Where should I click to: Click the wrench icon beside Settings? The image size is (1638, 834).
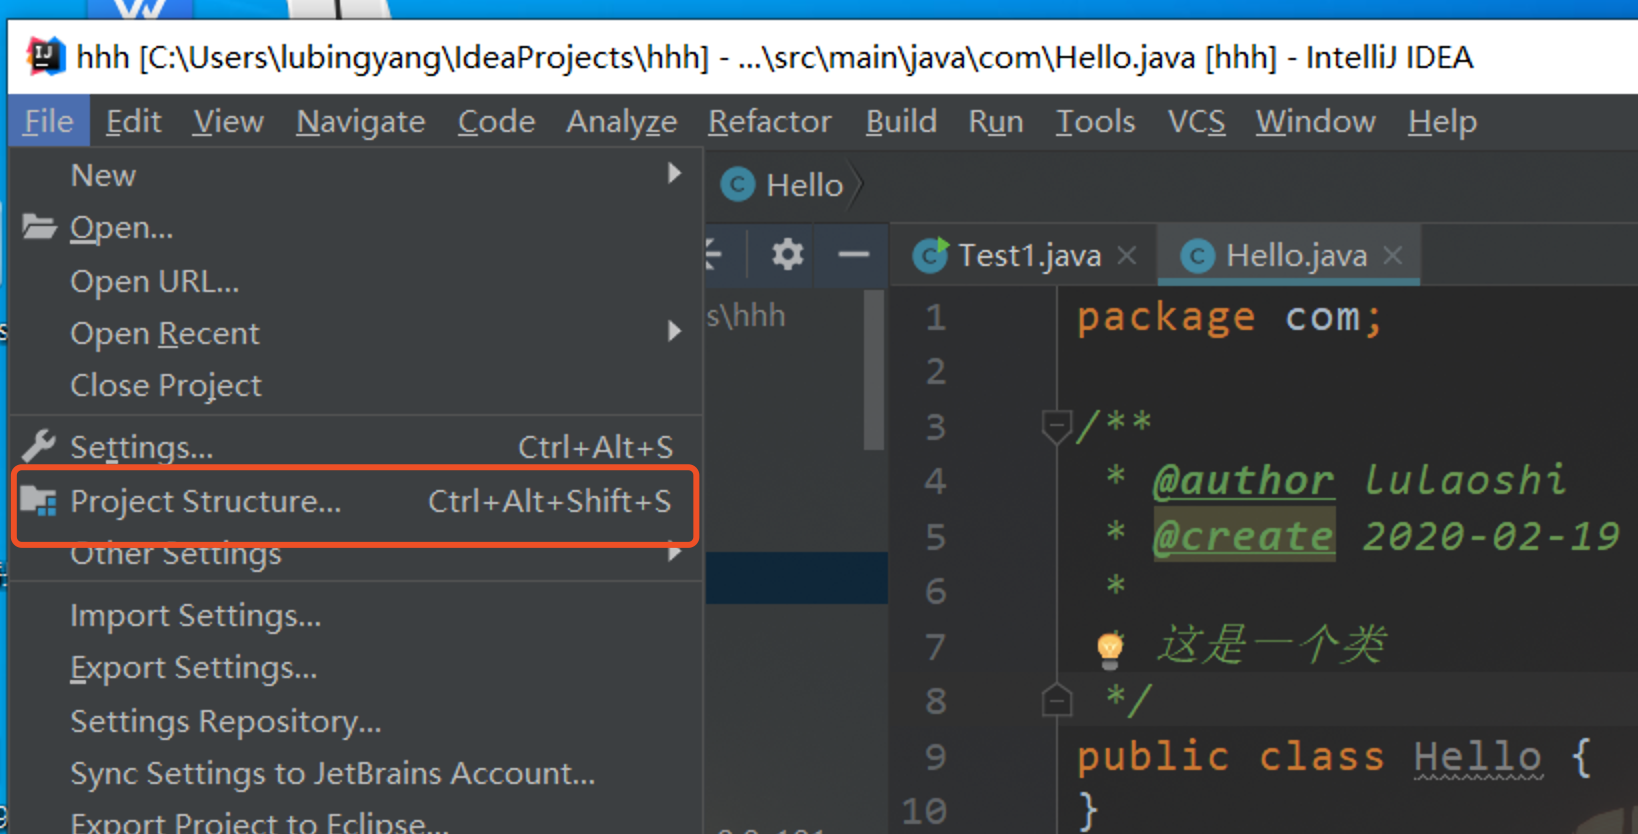tap(39, 446)
